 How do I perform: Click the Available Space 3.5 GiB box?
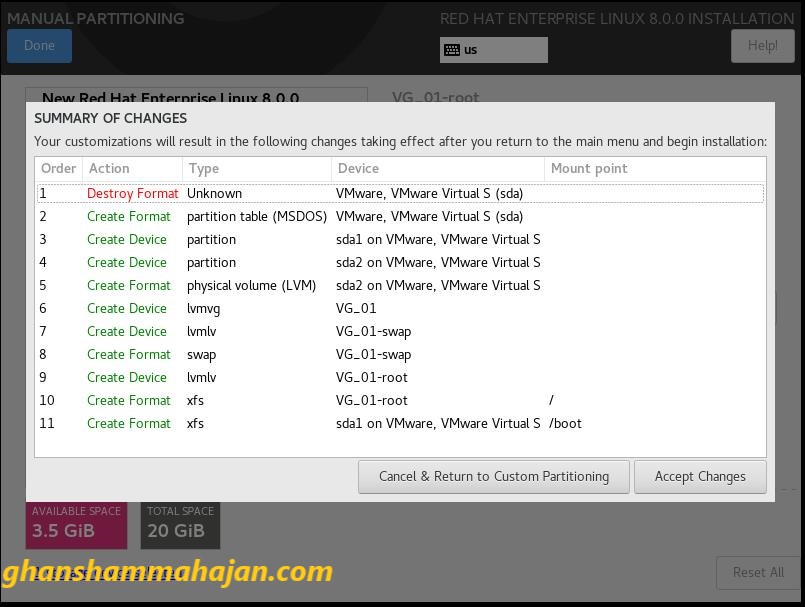76,524
